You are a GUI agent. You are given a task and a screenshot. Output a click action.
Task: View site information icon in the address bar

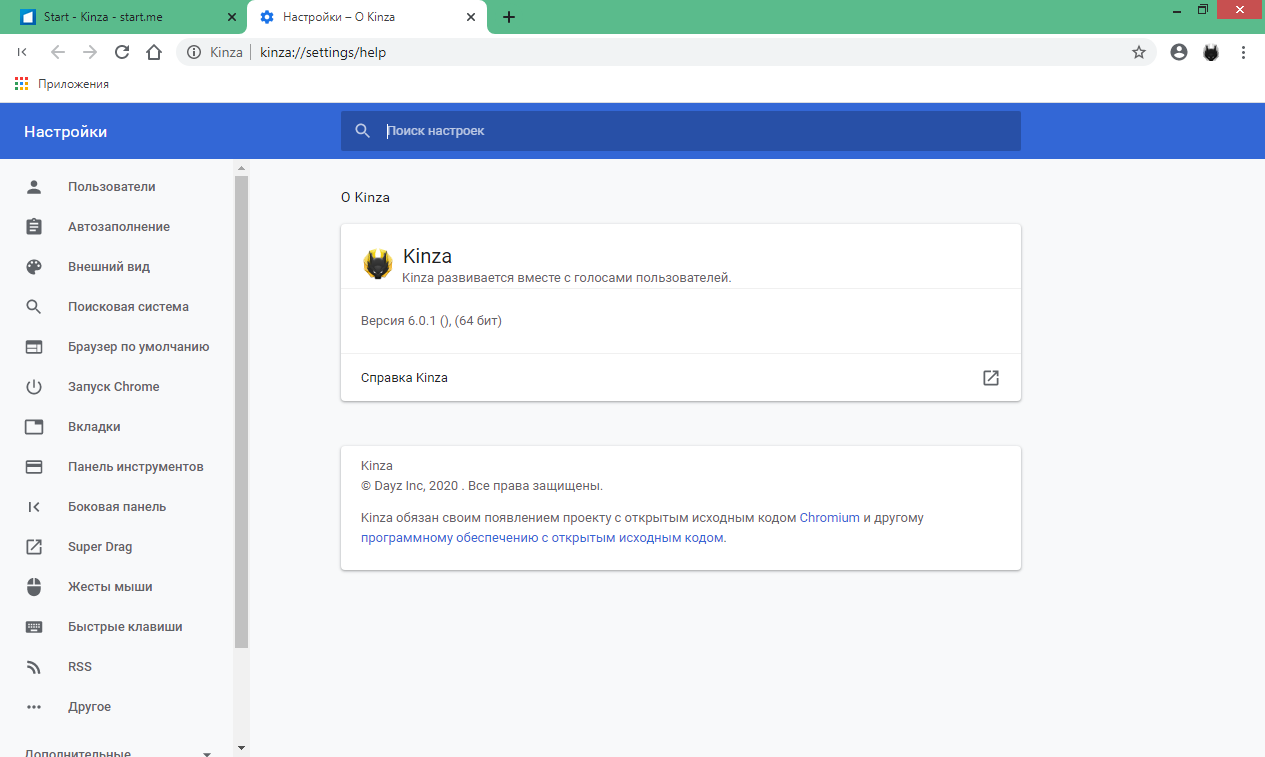(194, 52)
